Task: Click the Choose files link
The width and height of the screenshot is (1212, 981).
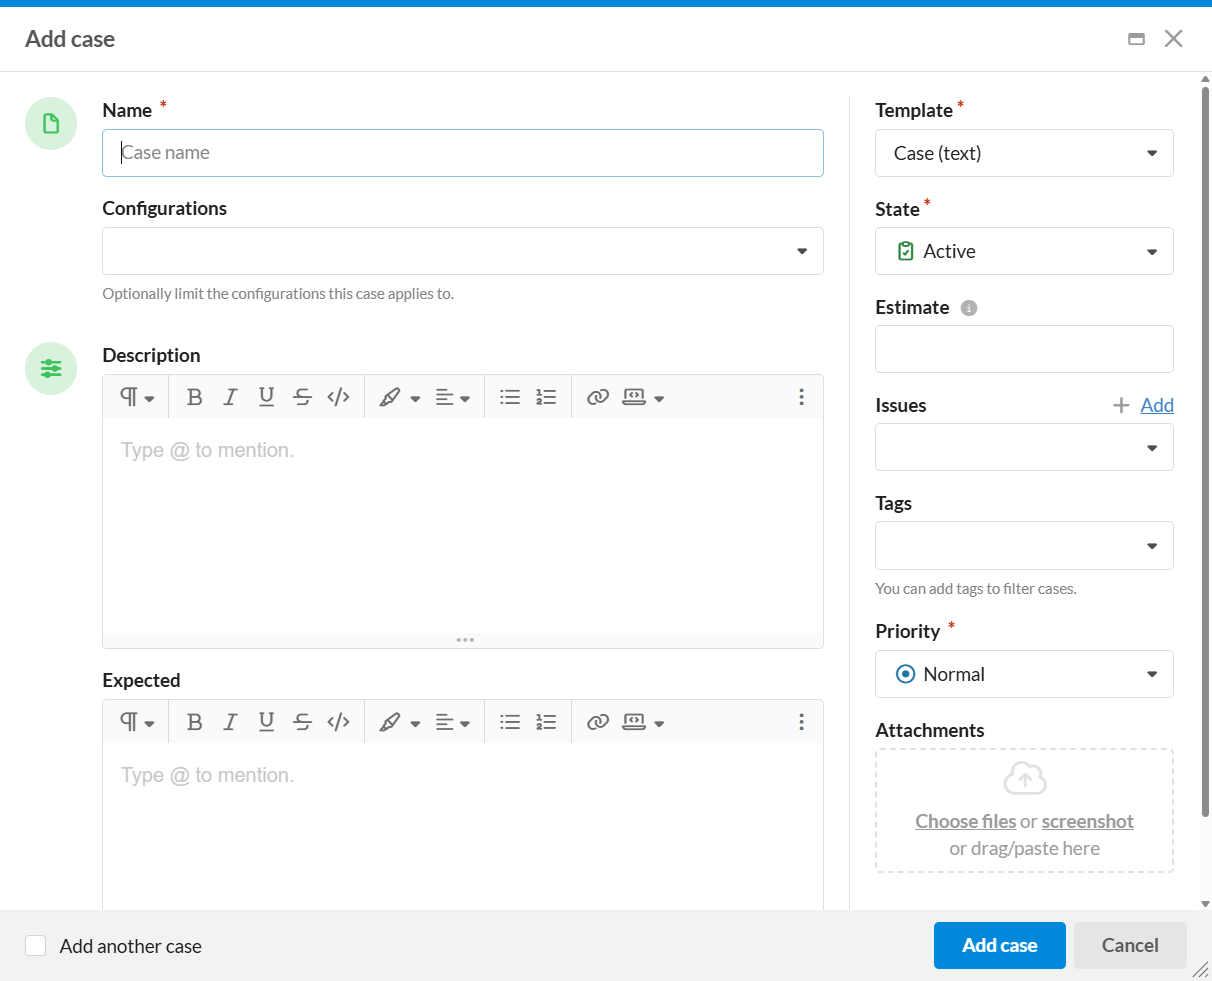Action: pos(966,821)
